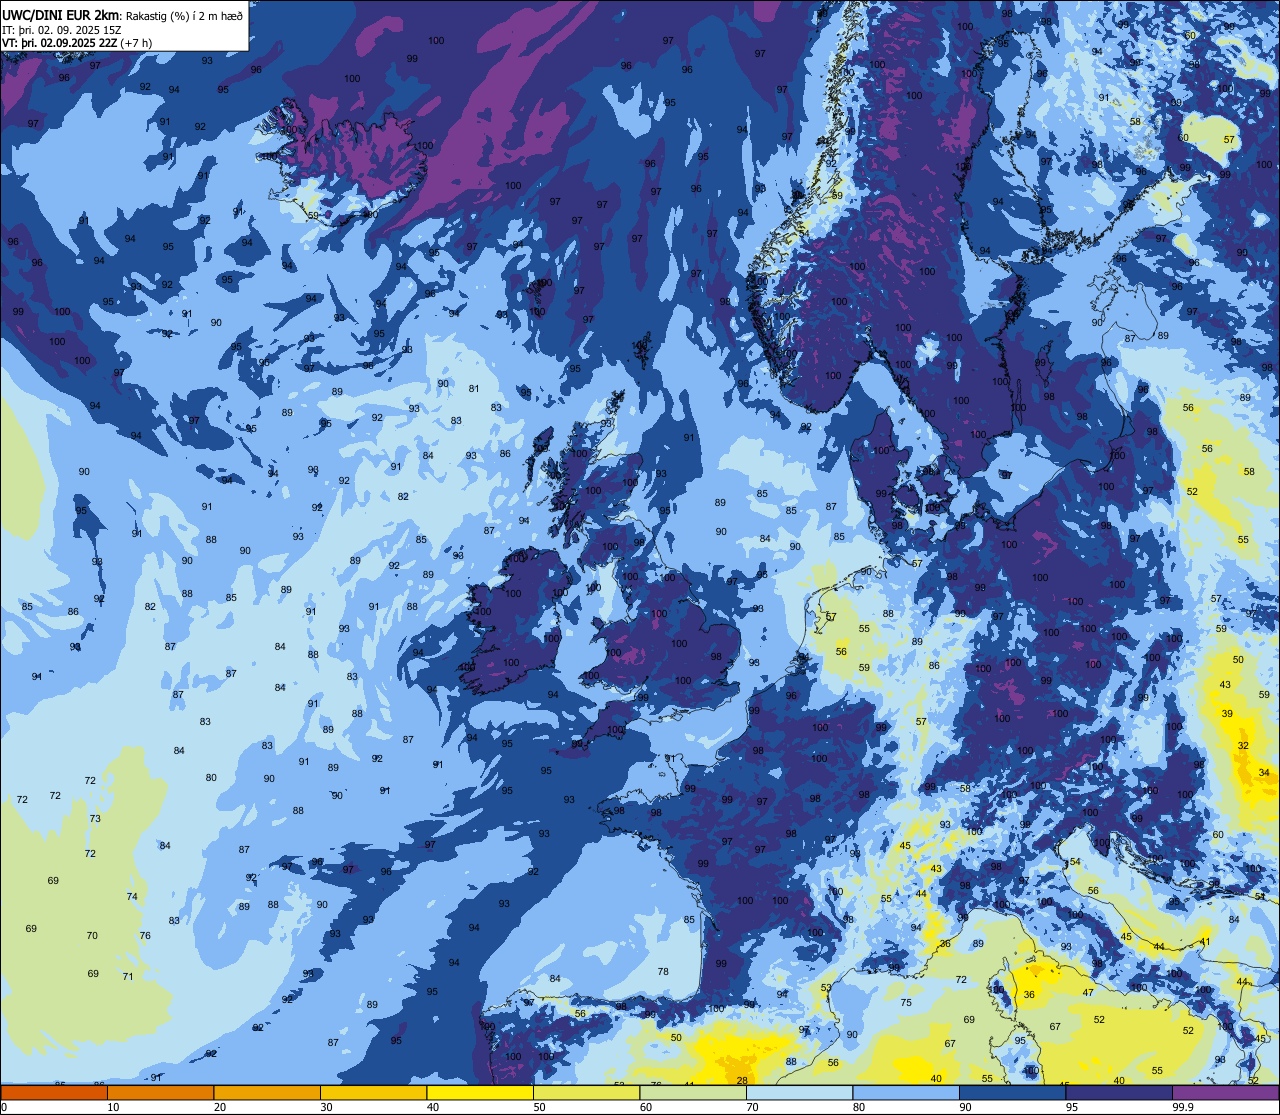Screen dimensions: 1280x1115
Task: Click the map value "34" on the map
Action: 1264,772
